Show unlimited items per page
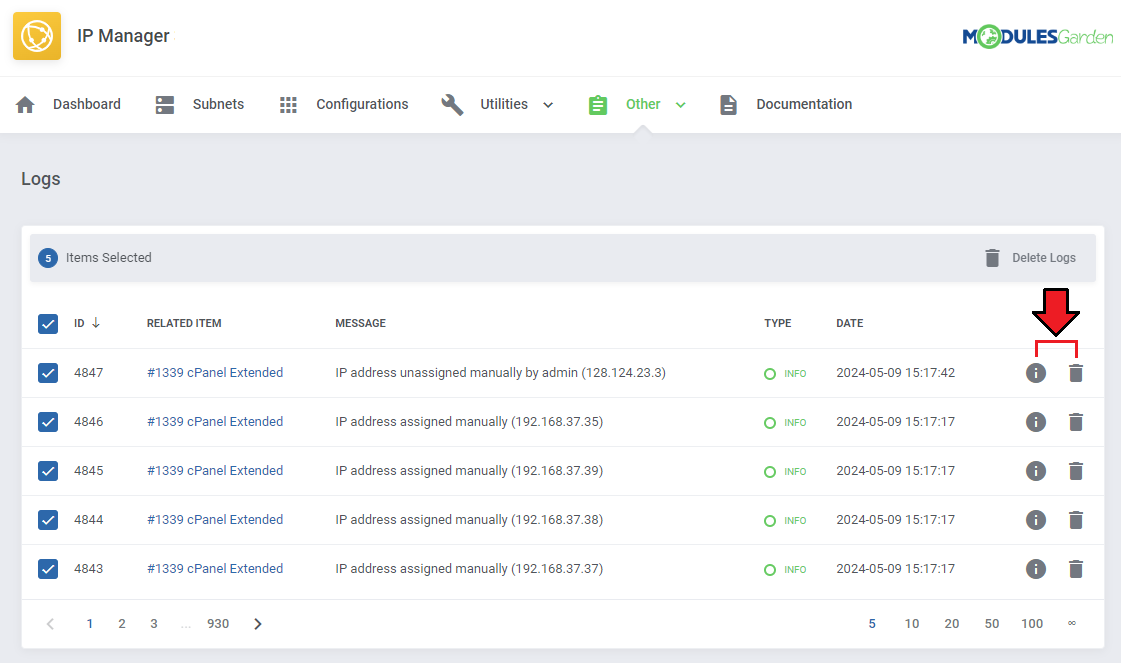Image resolution: width=1121 pixels, height=663 pixels. point(1072,624)
